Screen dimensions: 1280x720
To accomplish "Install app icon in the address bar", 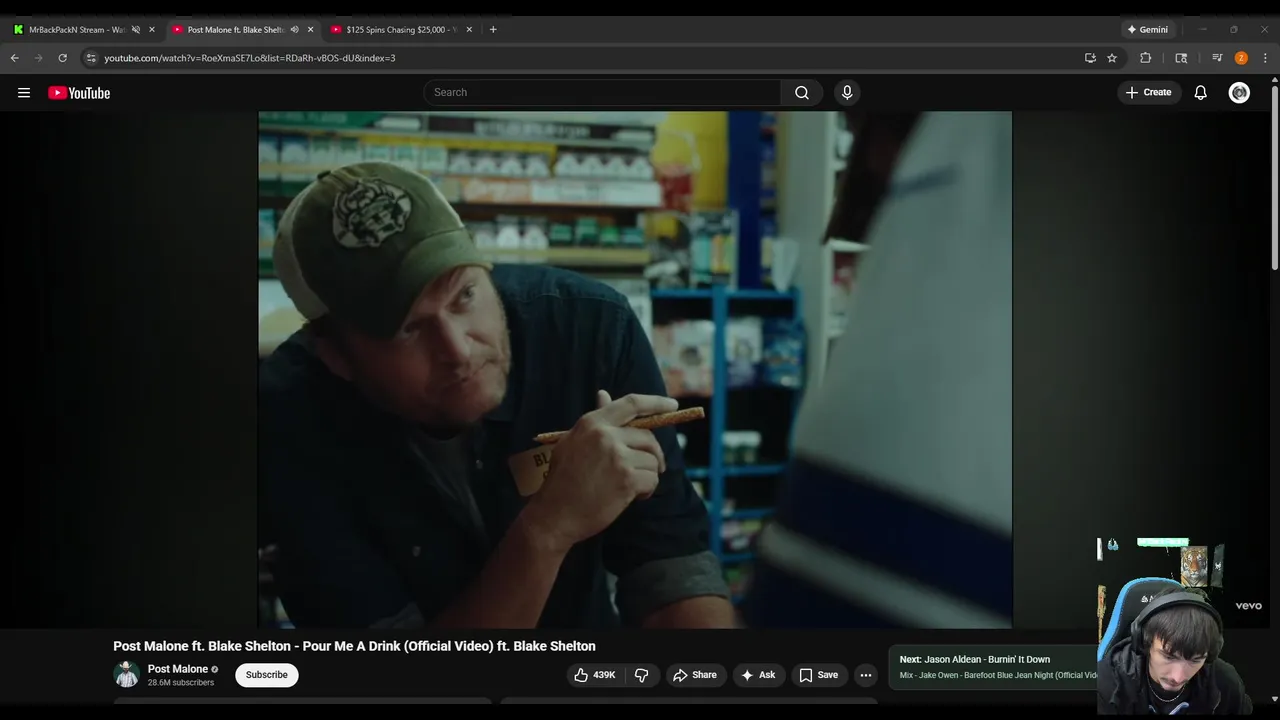I will pos(1090,58).
